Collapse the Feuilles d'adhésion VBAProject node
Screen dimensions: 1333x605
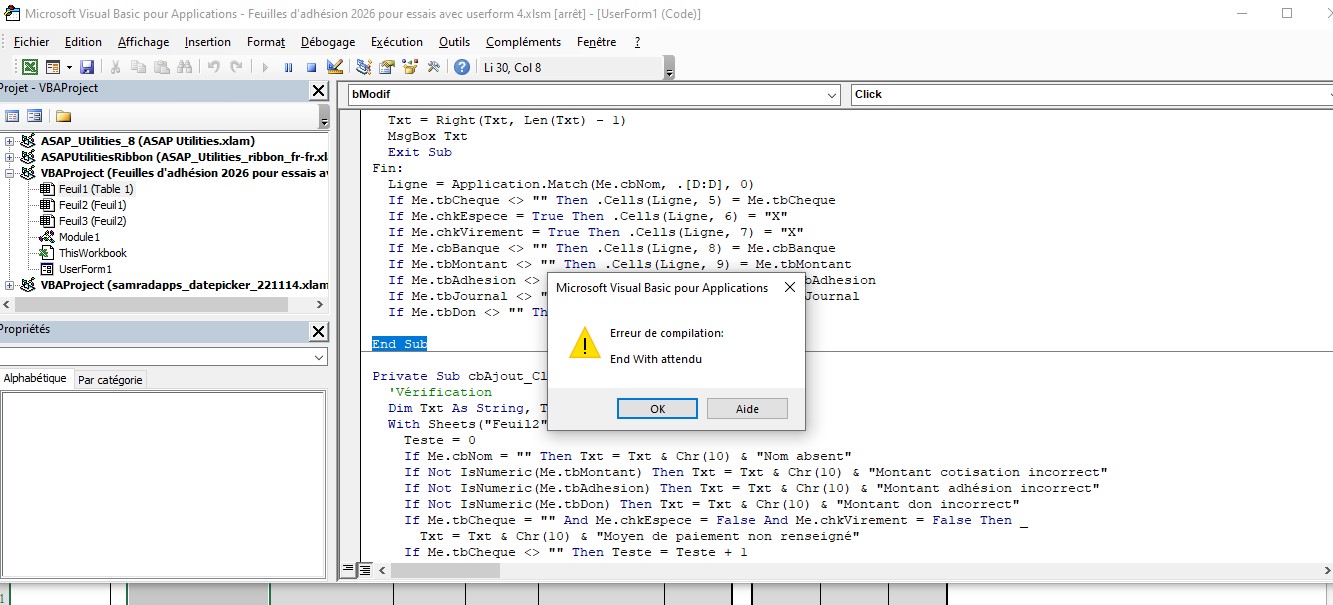[x=10, y=173]
